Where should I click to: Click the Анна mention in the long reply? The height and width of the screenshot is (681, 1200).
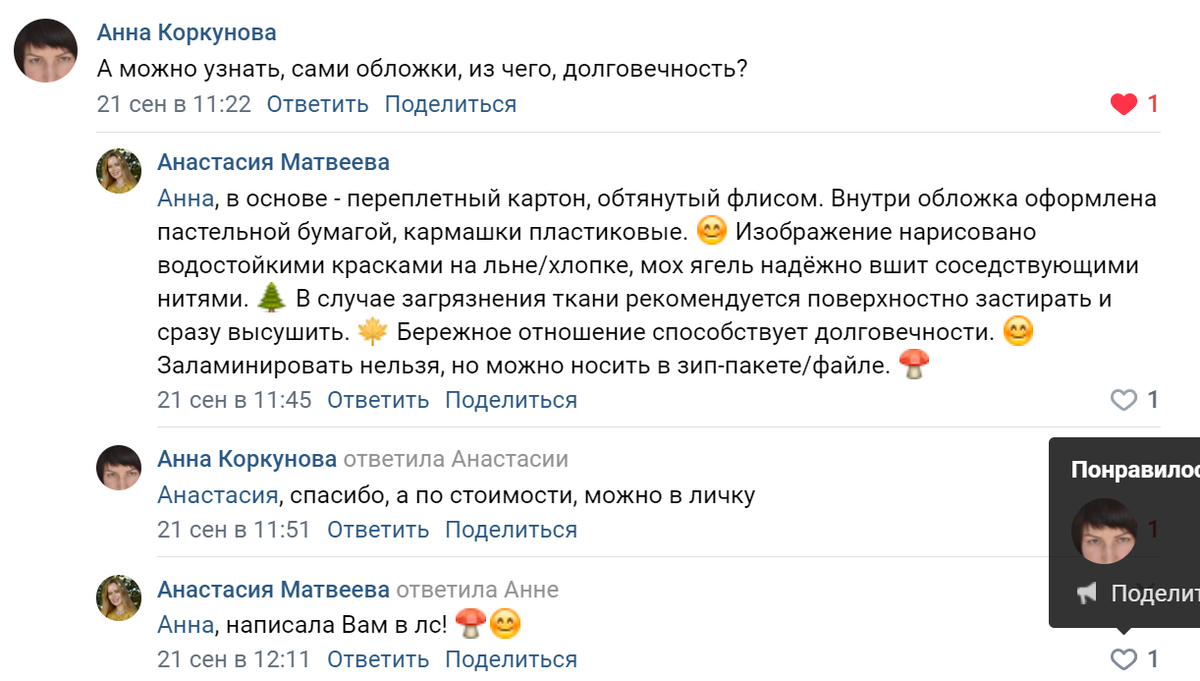[x=186, y=199]
